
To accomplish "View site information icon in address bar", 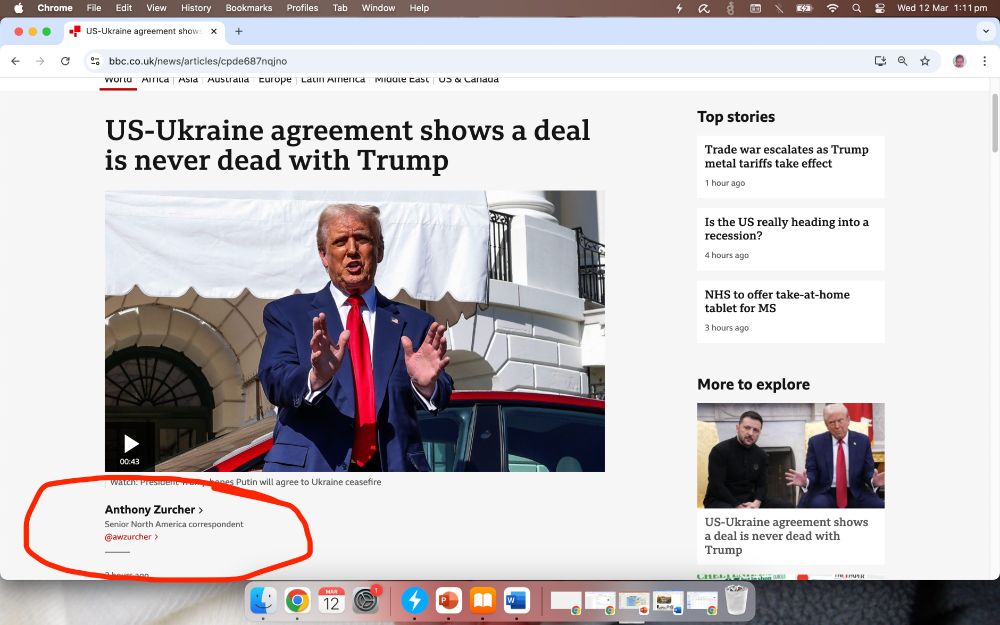I will coord(95,61).
